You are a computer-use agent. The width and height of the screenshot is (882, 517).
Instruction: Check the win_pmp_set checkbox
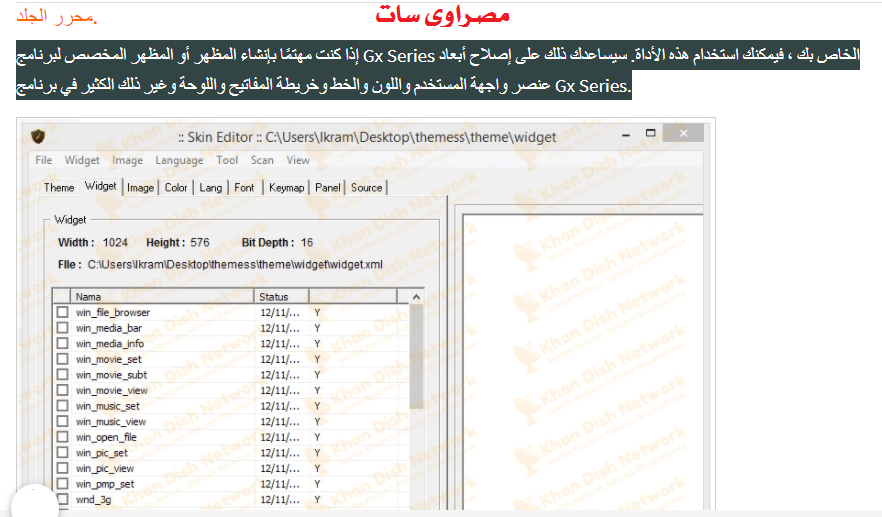tap(62, 484)
